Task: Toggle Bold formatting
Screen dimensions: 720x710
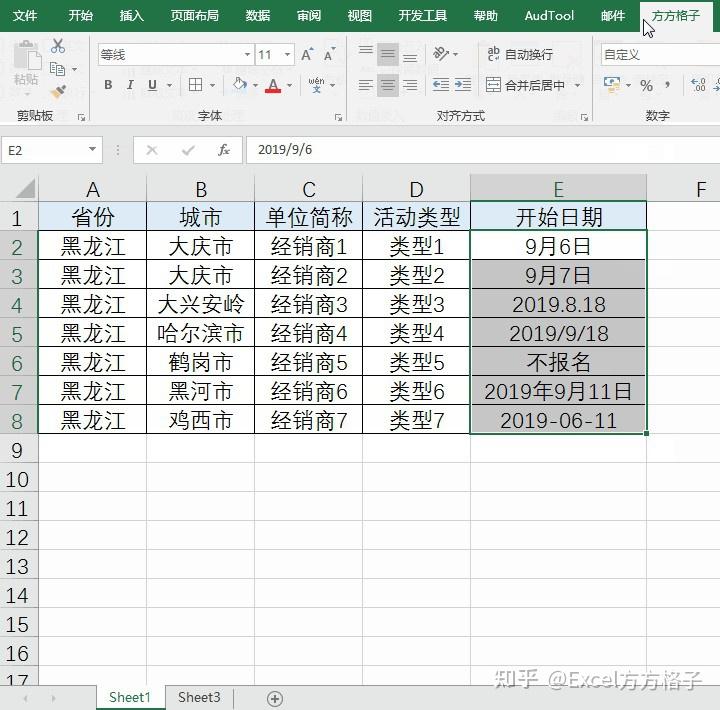Action: pos(108,85)
